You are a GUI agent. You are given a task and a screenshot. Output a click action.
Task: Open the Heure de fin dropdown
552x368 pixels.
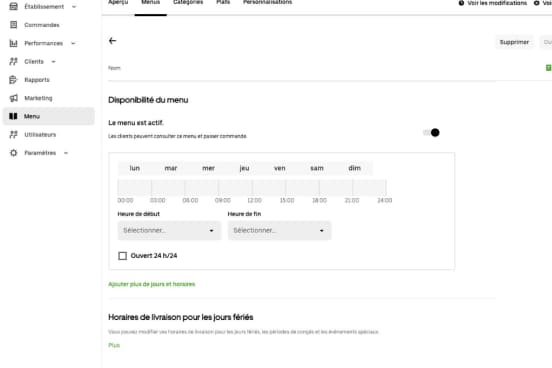[280, 230]
